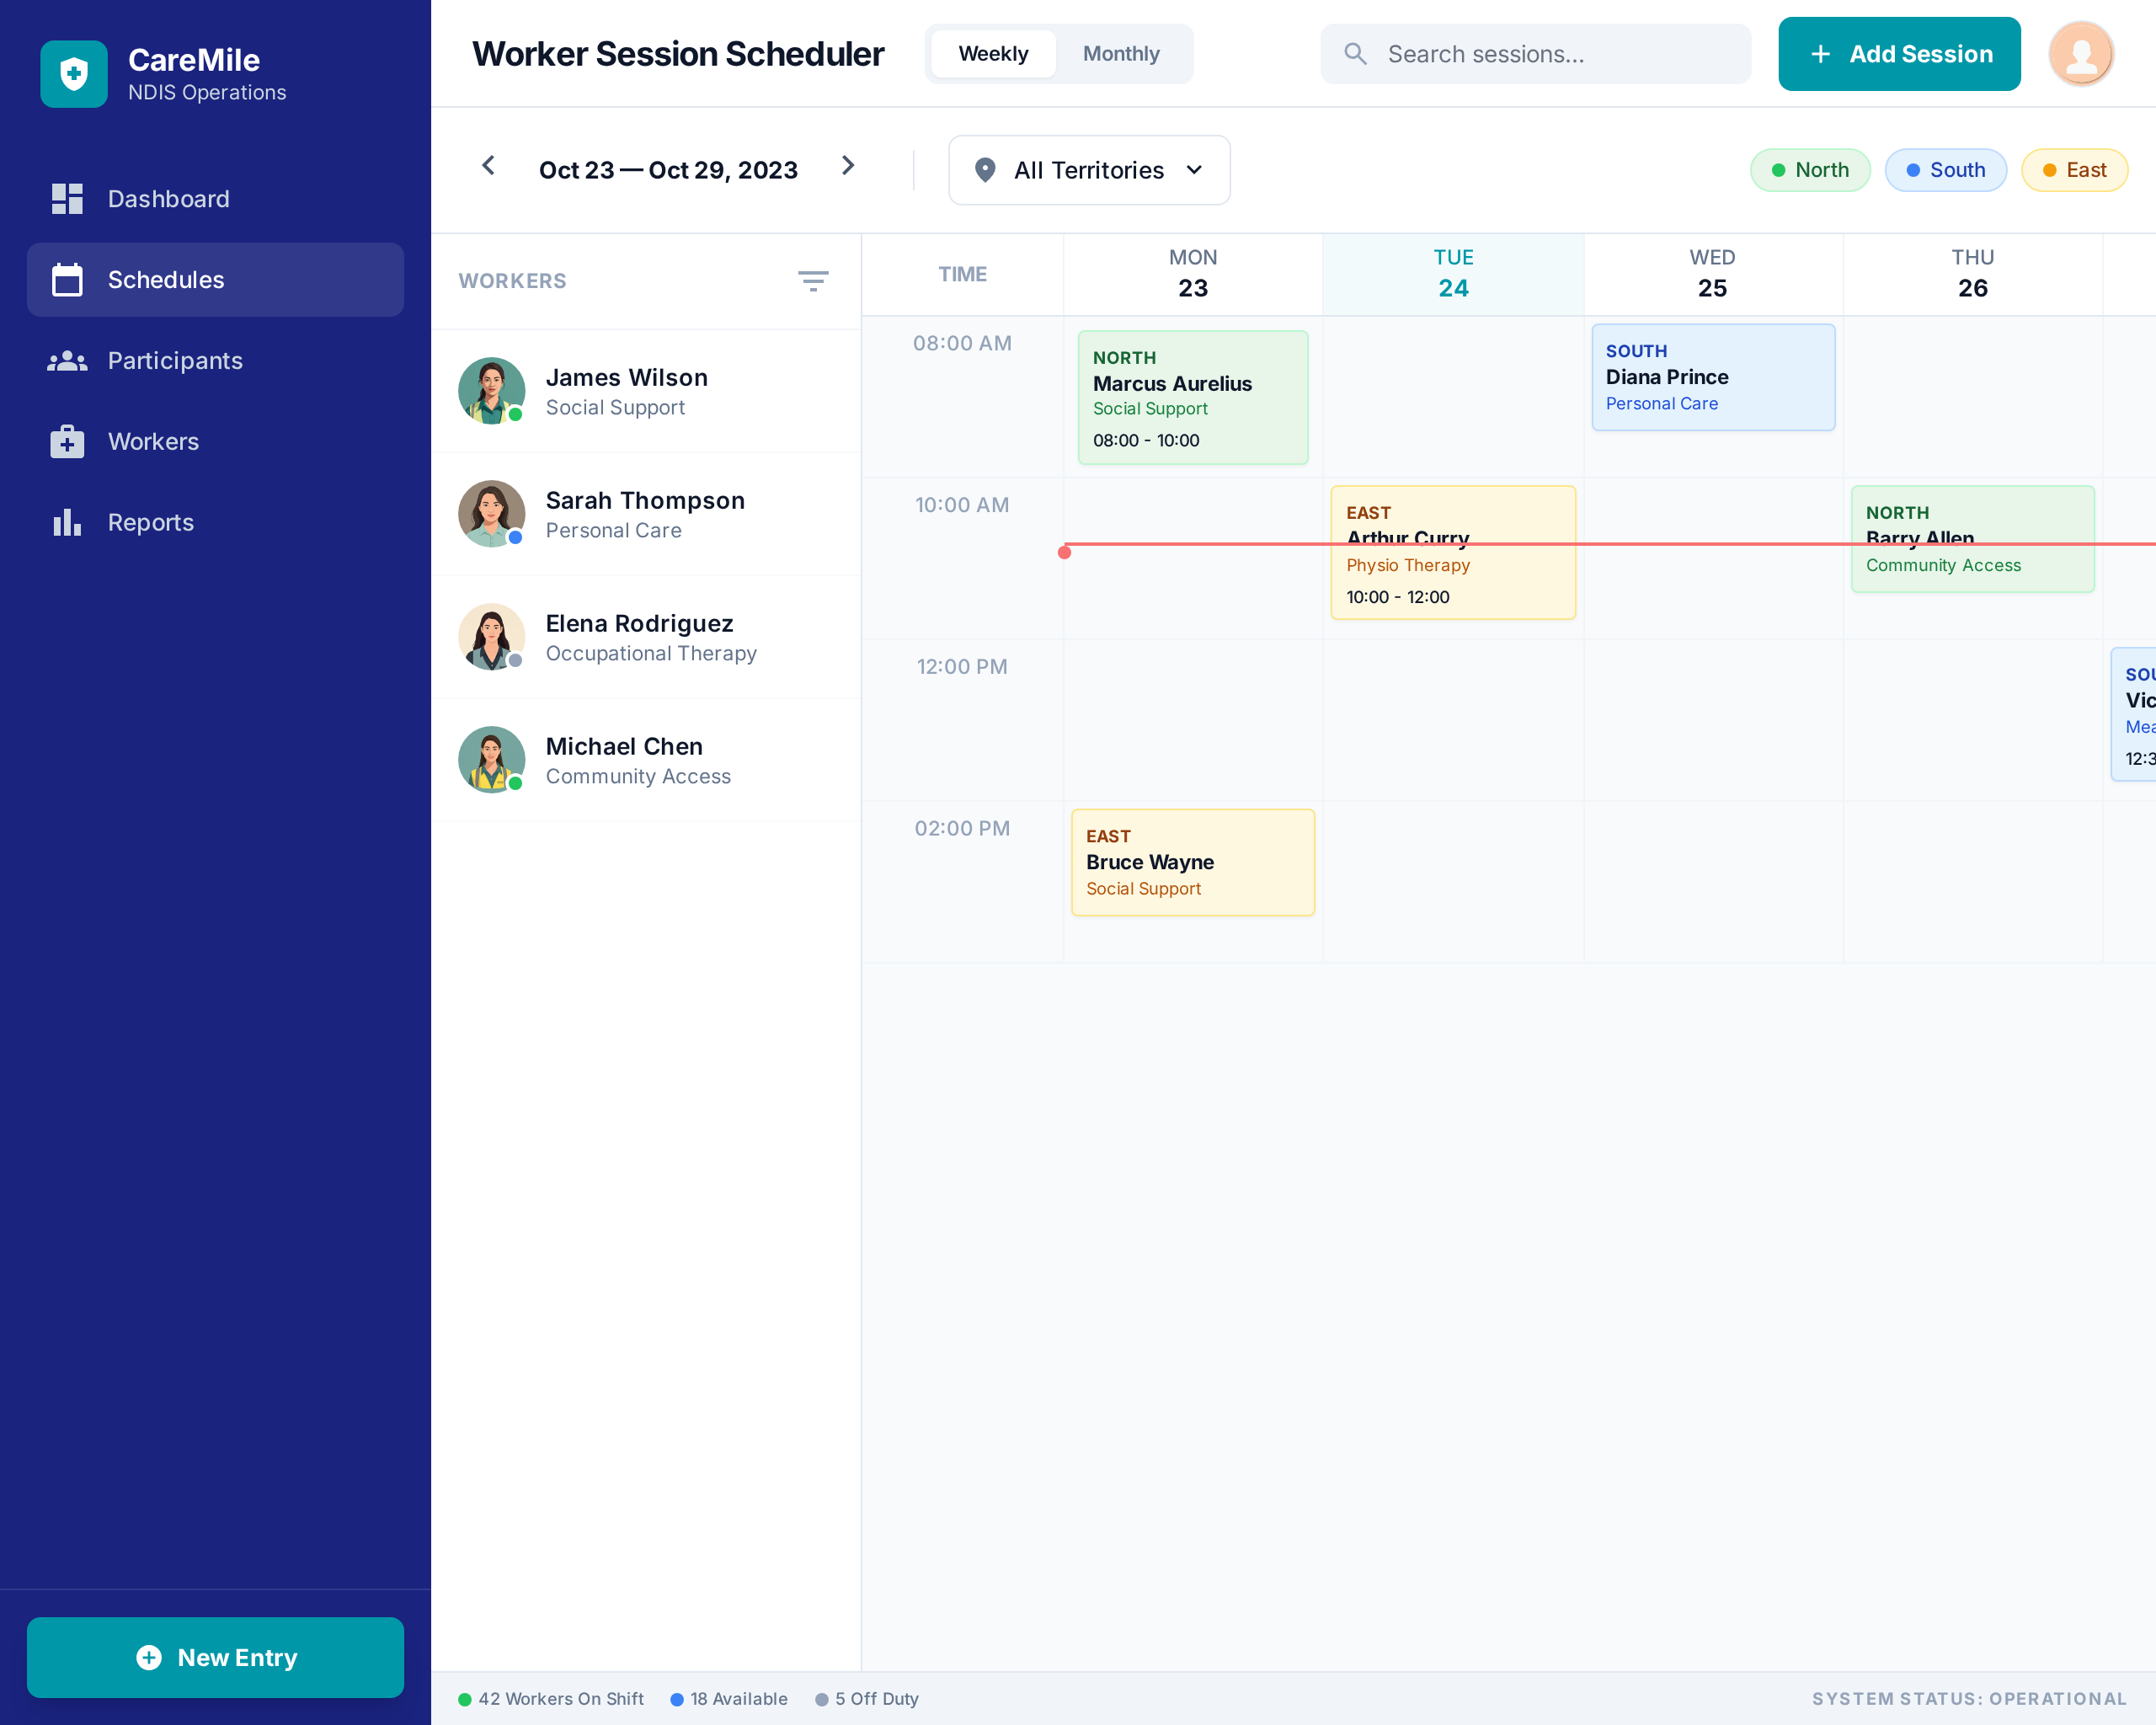Image resolution: width=2156 pixels, height=1725 pixels.
Task: Click the Participants group icon in sidebar
Action: pos(67,361)
